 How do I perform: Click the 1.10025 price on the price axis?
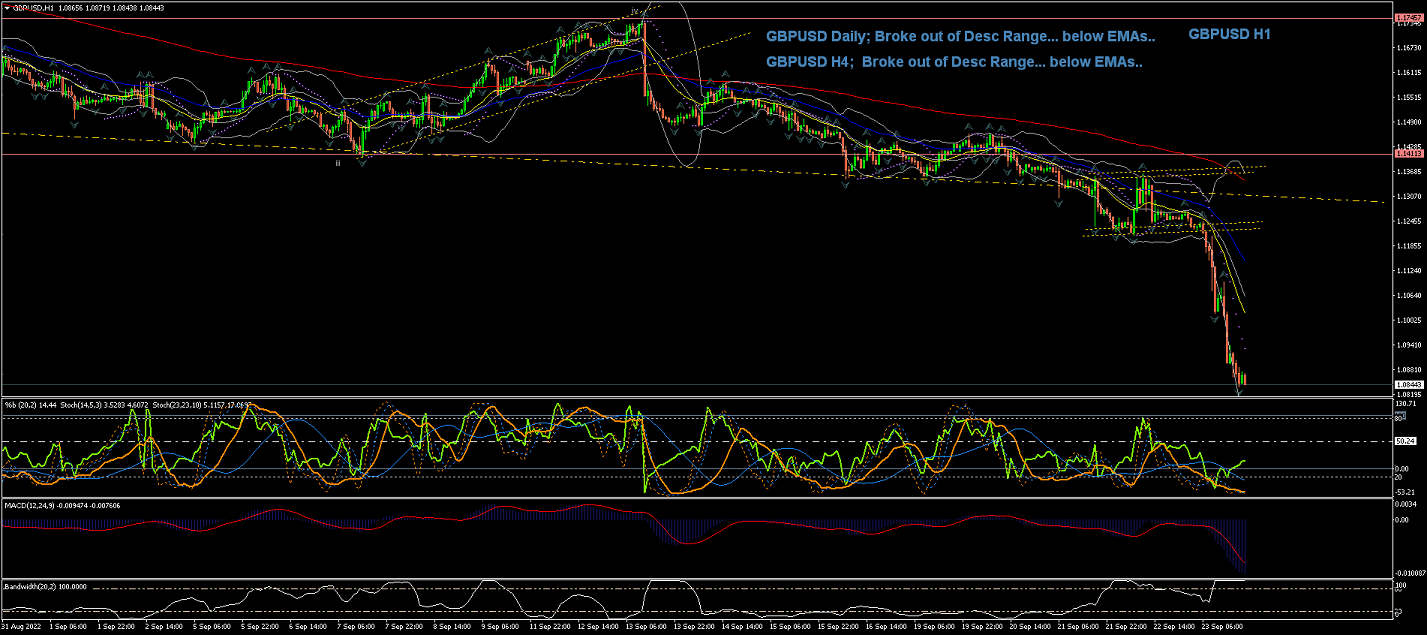[x=1408, y=320]
